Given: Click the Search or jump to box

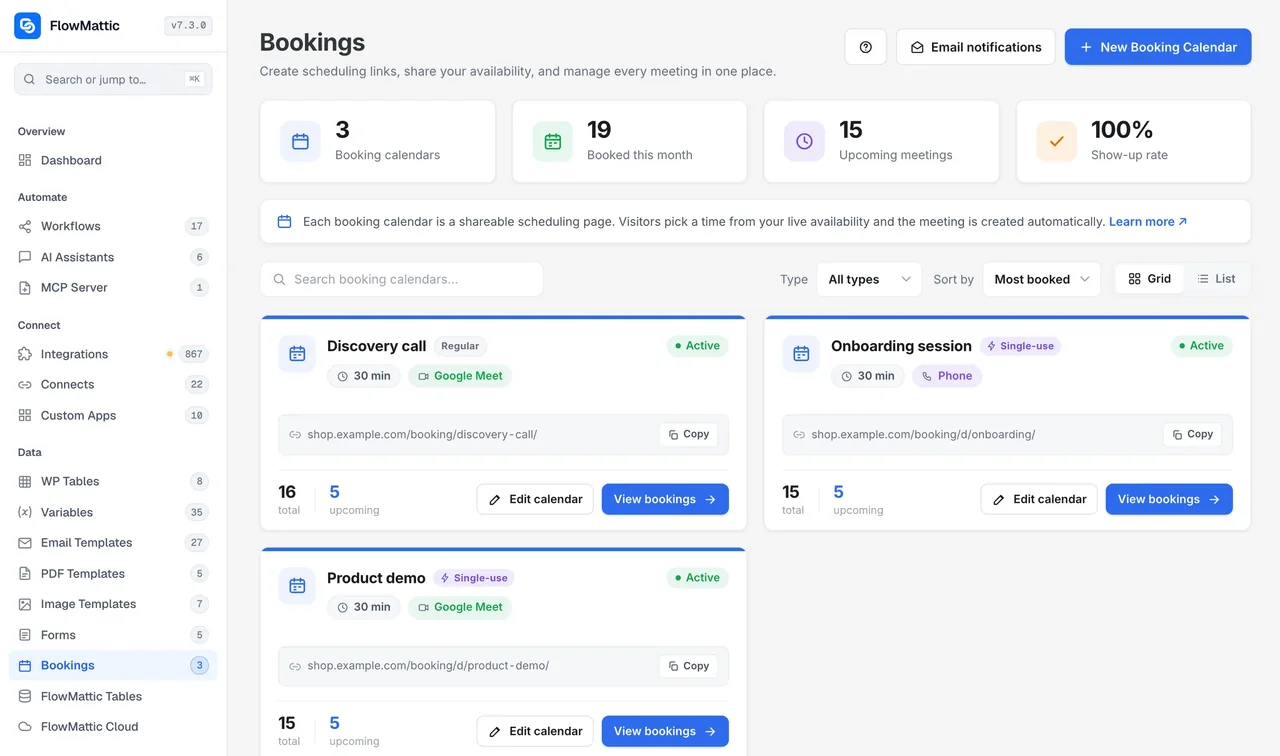Looking at the screenshot, I should pos(113,79).
